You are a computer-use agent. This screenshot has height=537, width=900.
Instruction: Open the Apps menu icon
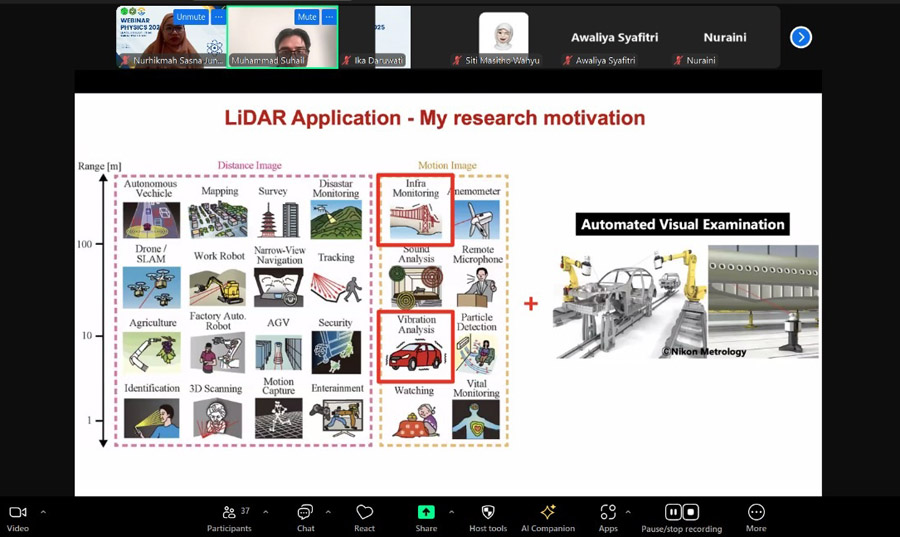(608, 513)
